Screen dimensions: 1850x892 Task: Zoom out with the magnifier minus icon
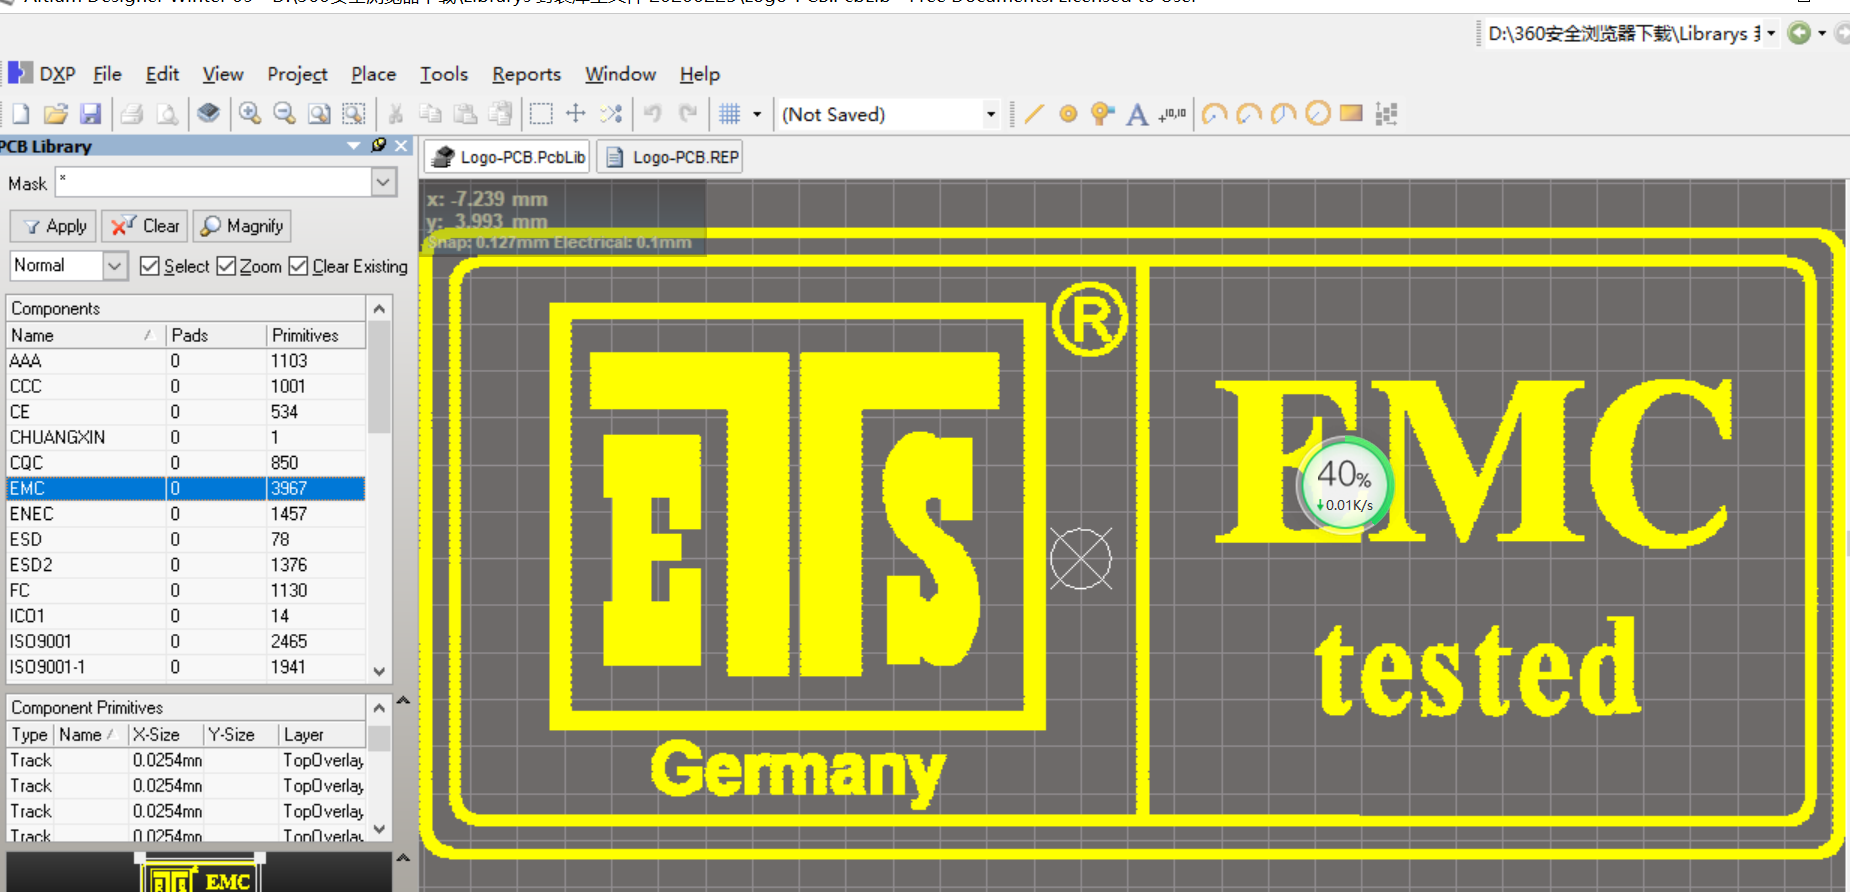point(284,114)
